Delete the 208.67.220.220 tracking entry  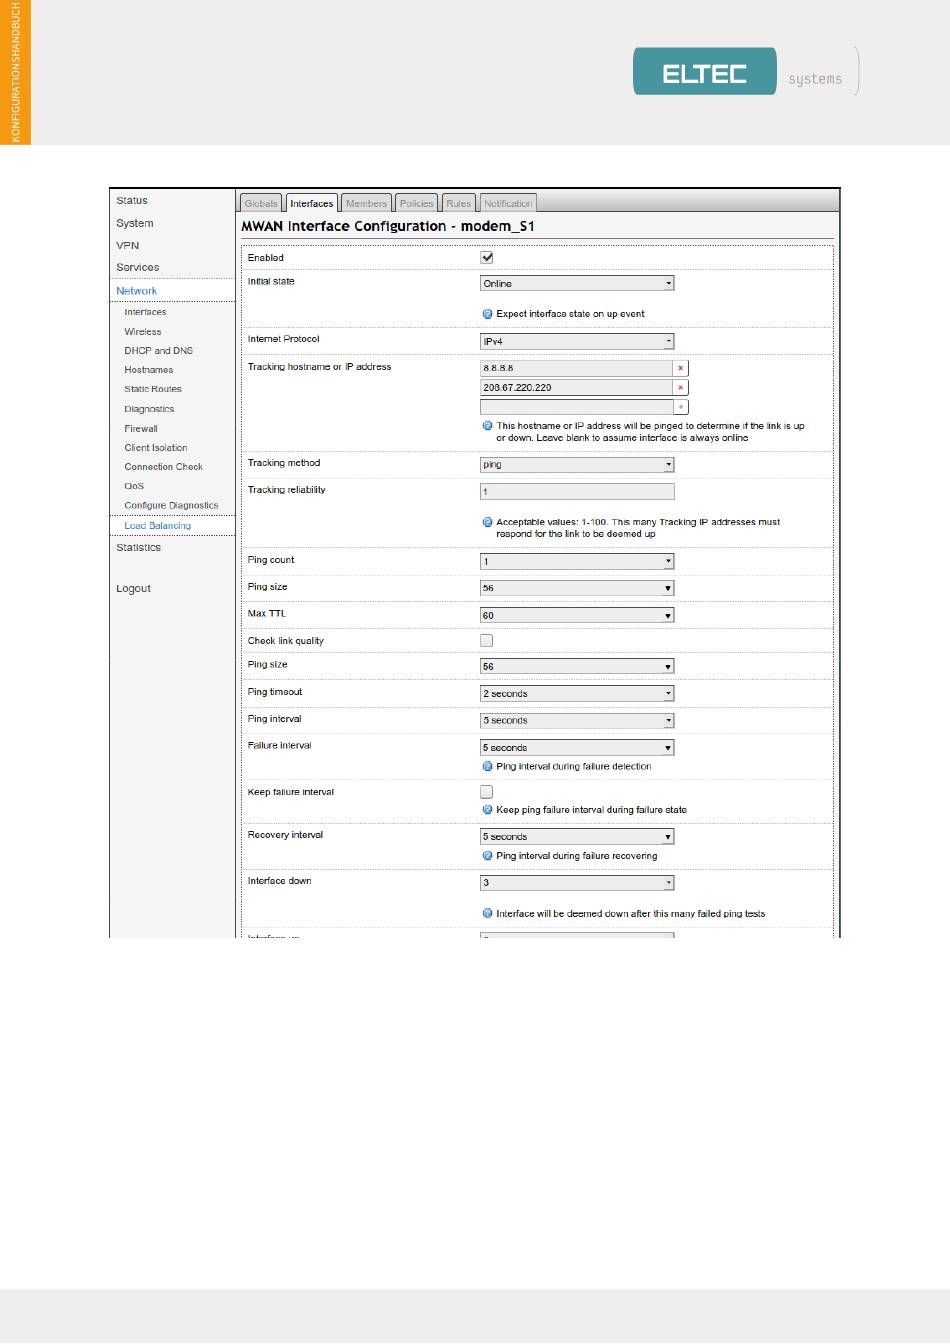click(x=681, y=388)
